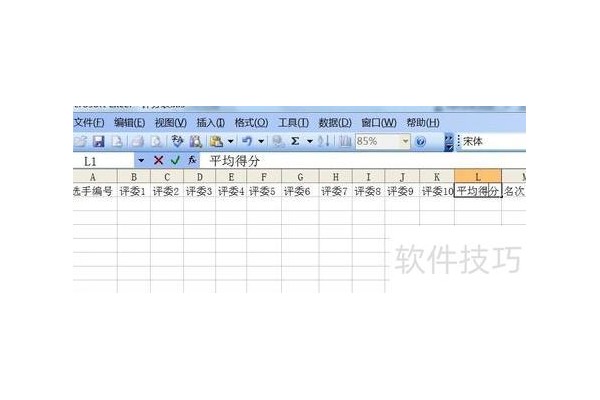Click the blue Help question icon
600x400 pixels.
pos(421,142)
